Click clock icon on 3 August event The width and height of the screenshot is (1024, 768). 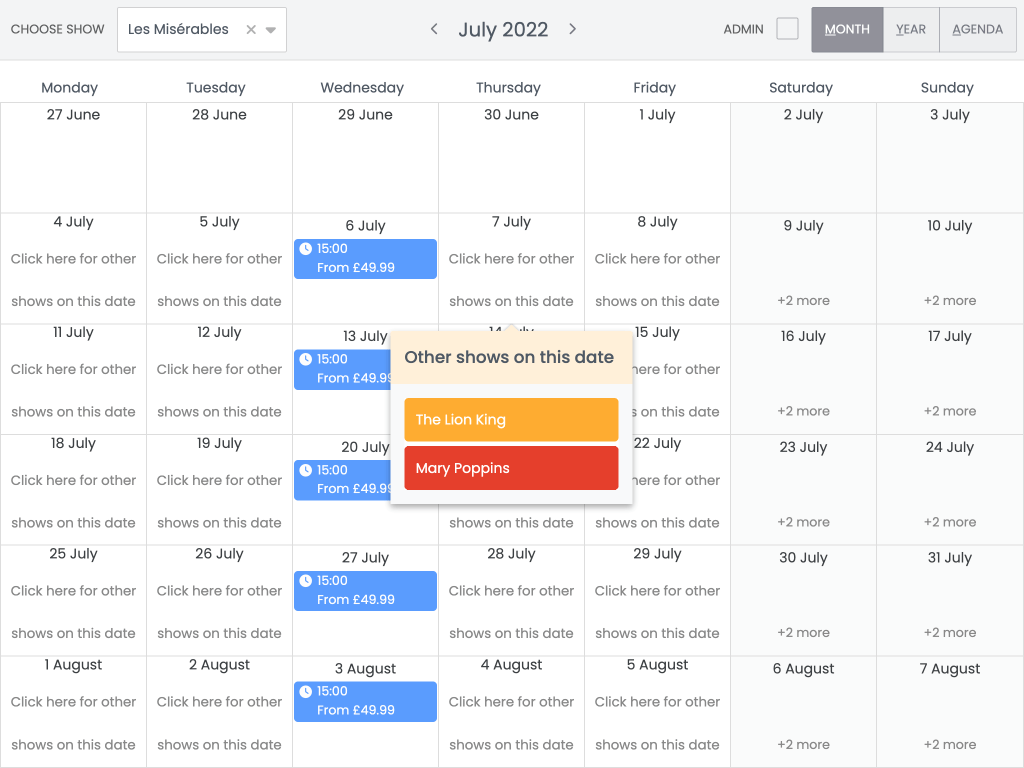306,691
